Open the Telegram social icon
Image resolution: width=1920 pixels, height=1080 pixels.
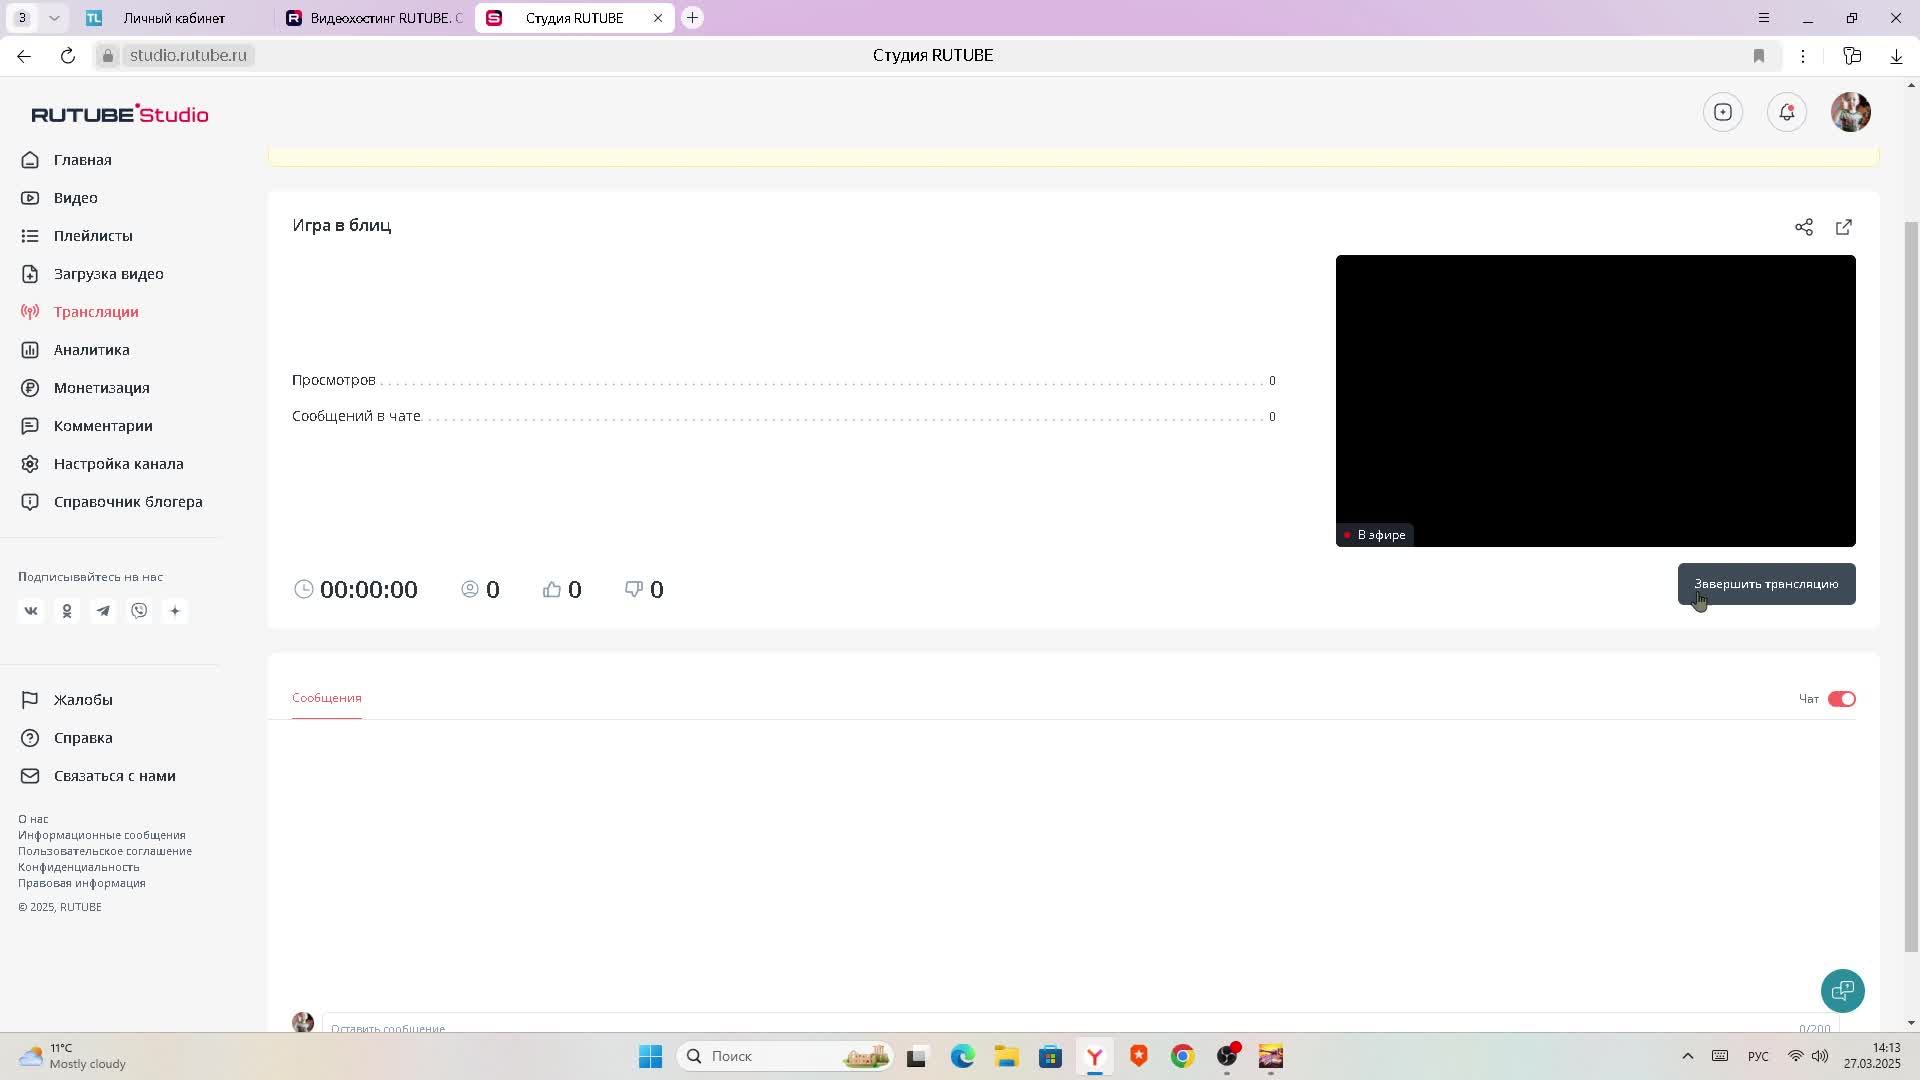click(x=103, y=611)
